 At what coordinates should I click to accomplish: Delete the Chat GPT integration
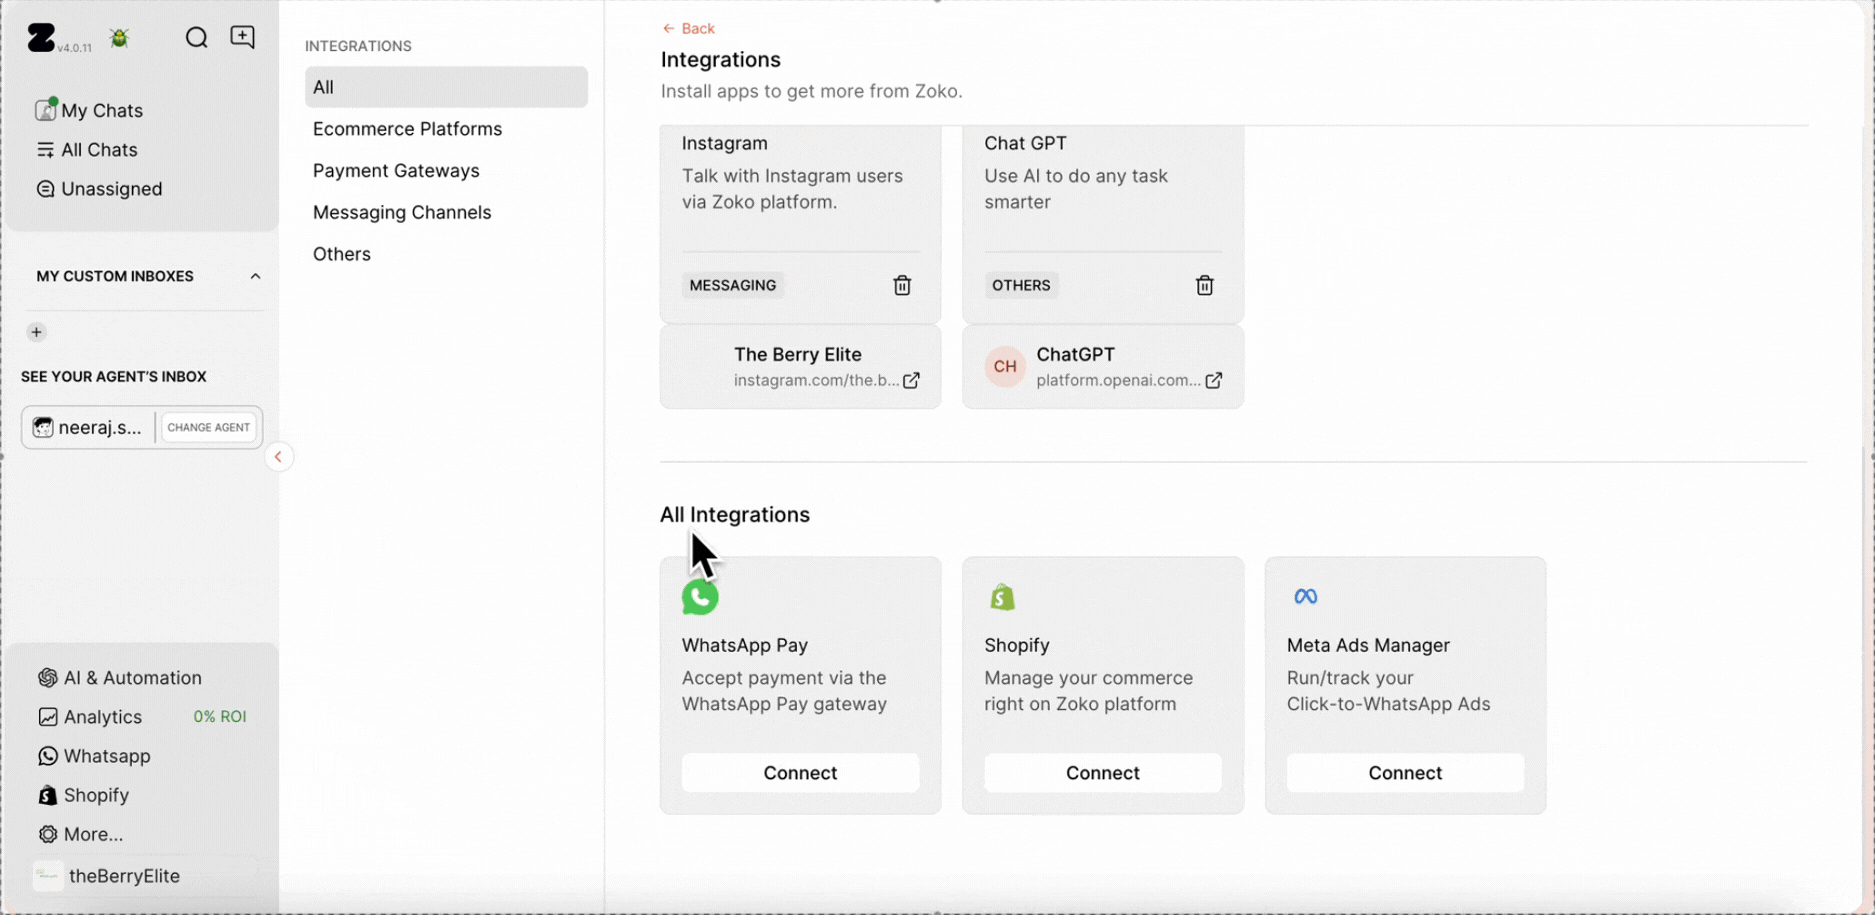(1204, 286)
